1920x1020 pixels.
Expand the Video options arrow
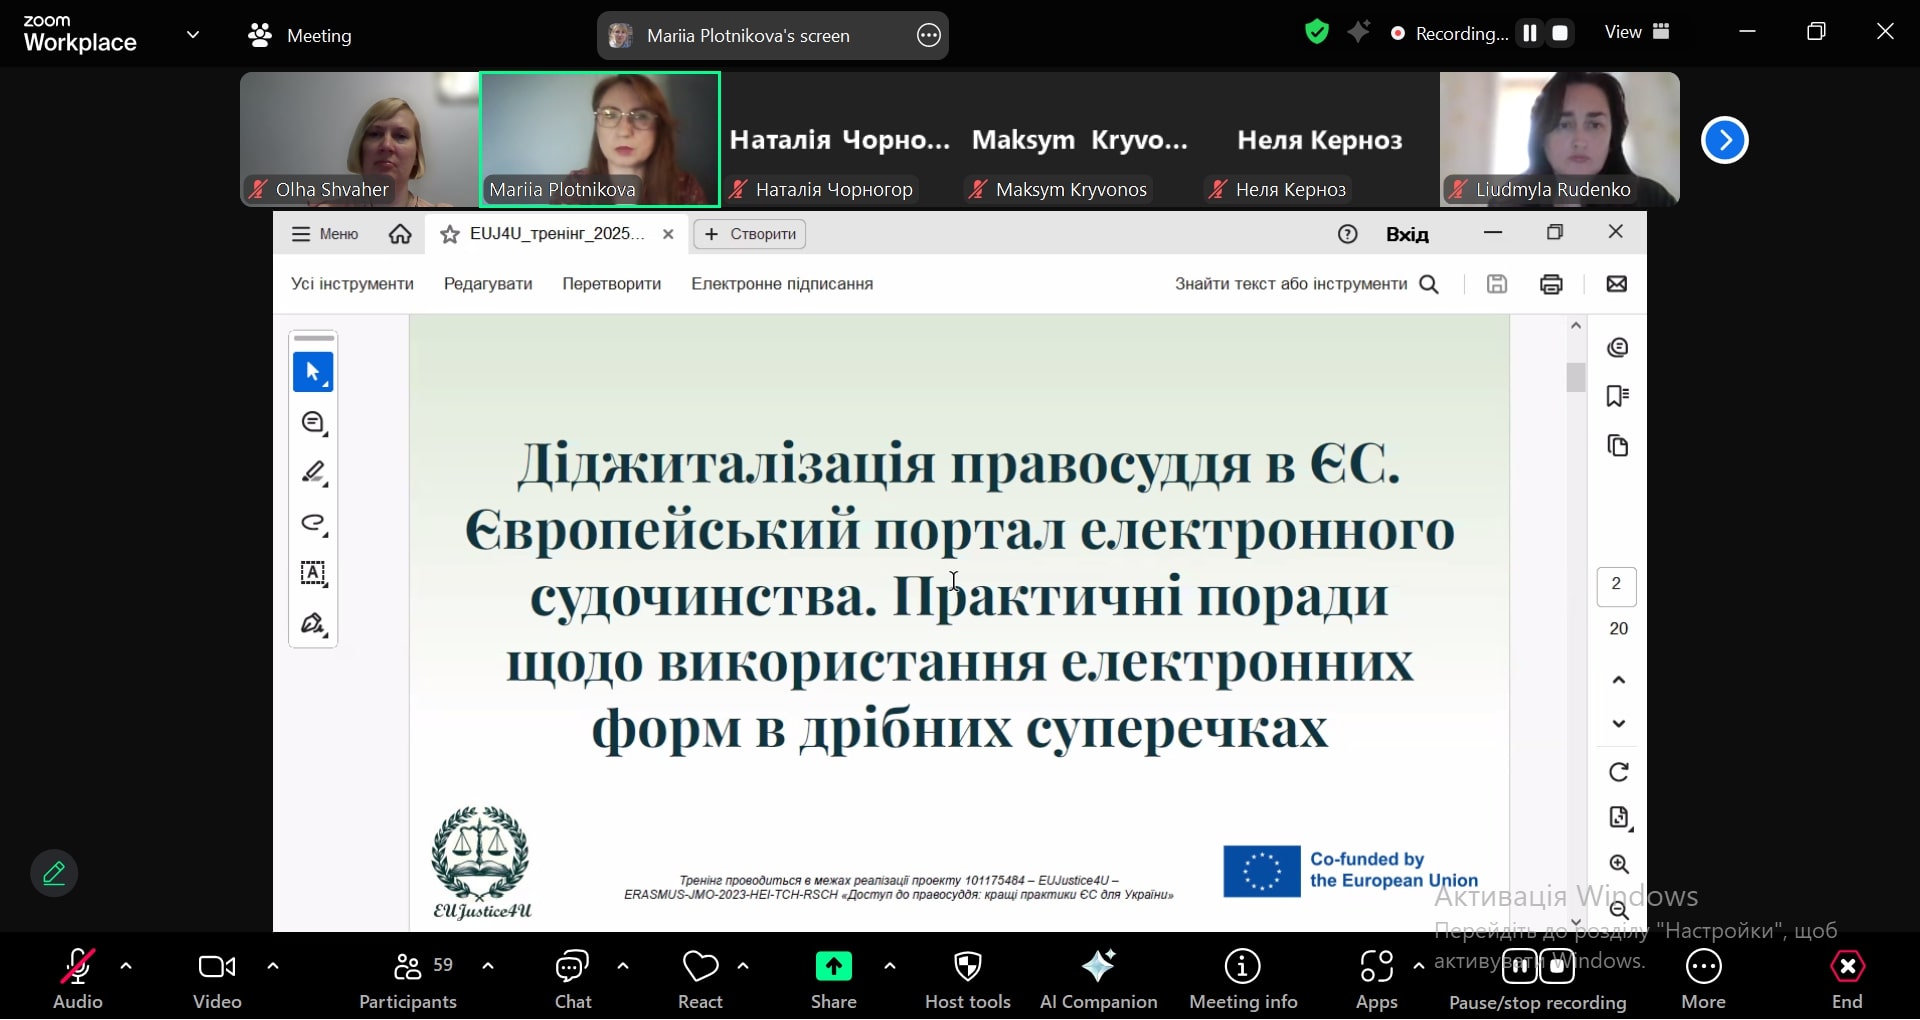(x=273, y=967)
